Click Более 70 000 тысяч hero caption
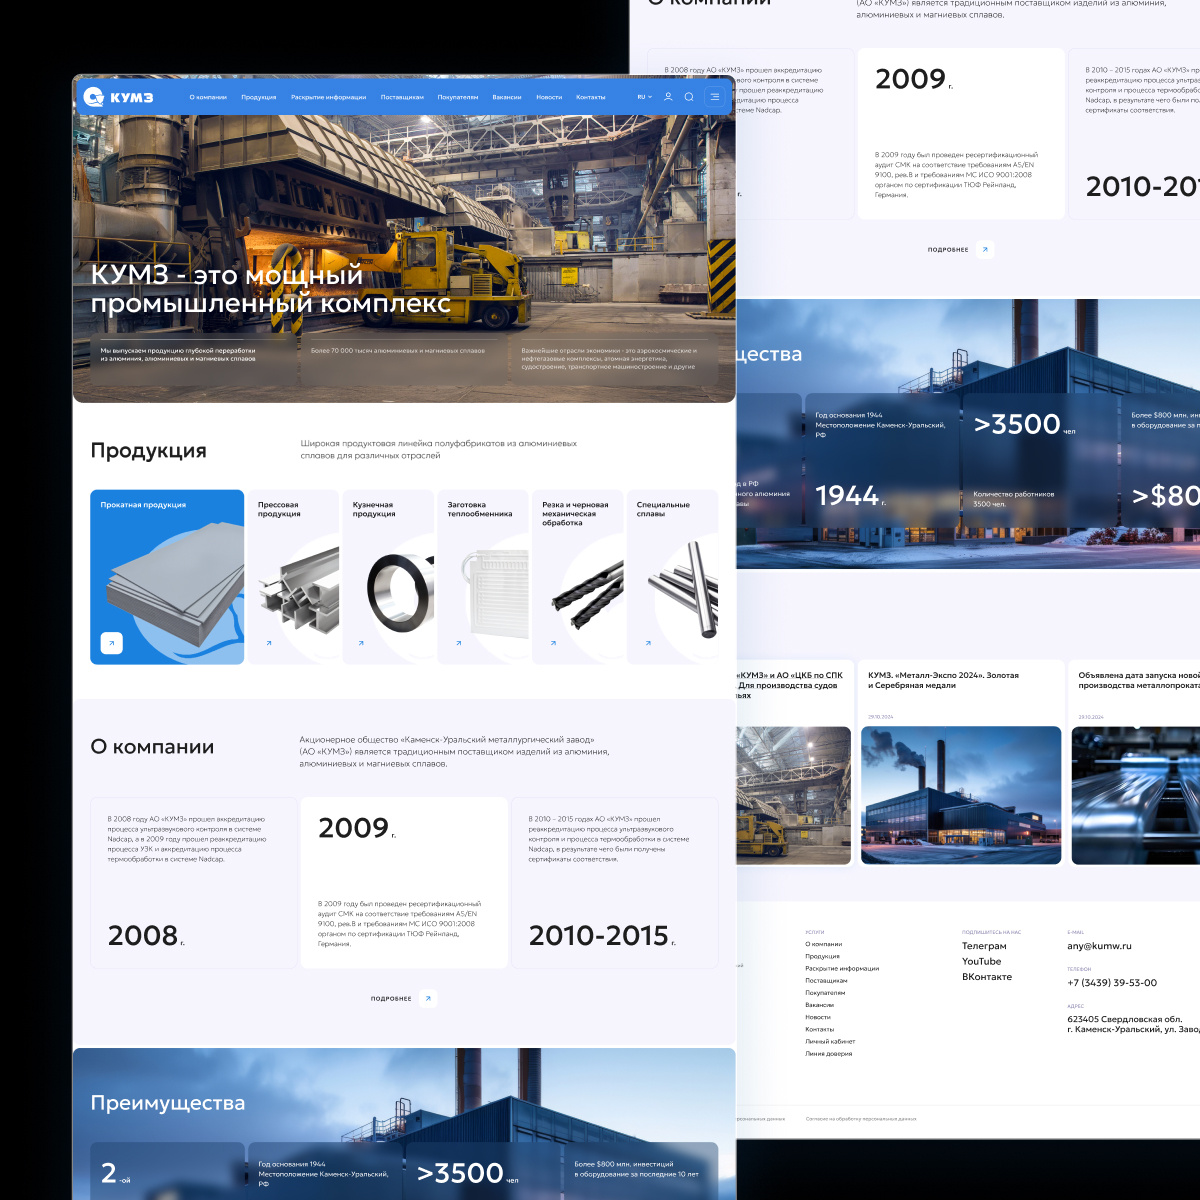Screen dimensions: 1200x1200 pyautogui.click(x=397, y=351)
